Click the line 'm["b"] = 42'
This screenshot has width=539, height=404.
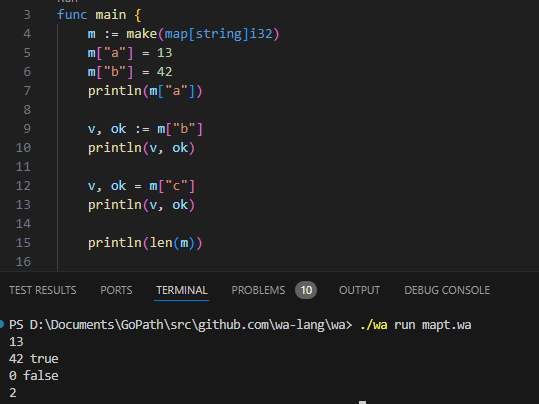130,72
